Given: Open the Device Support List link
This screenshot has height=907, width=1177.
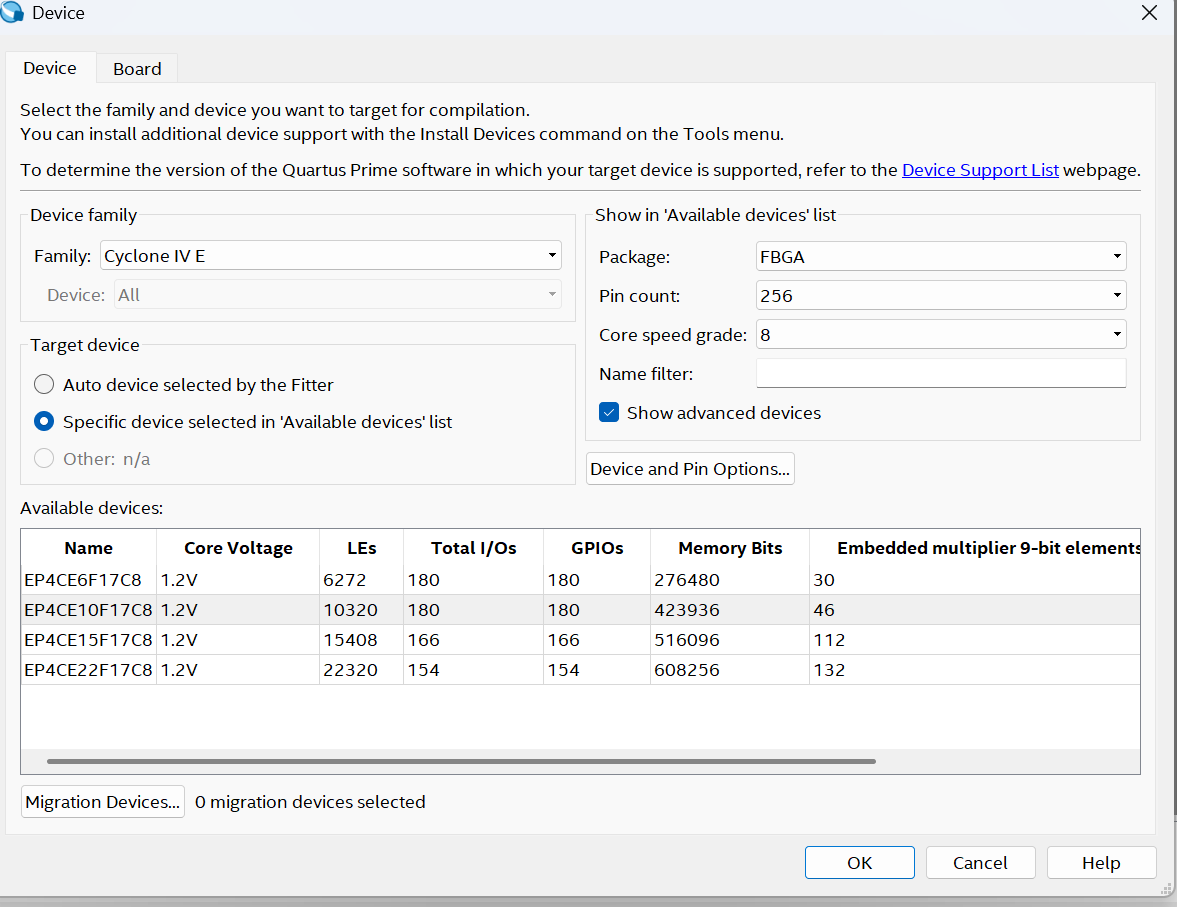Looking at the screenshot, I should pyautogui.click(x=980, y=170).
